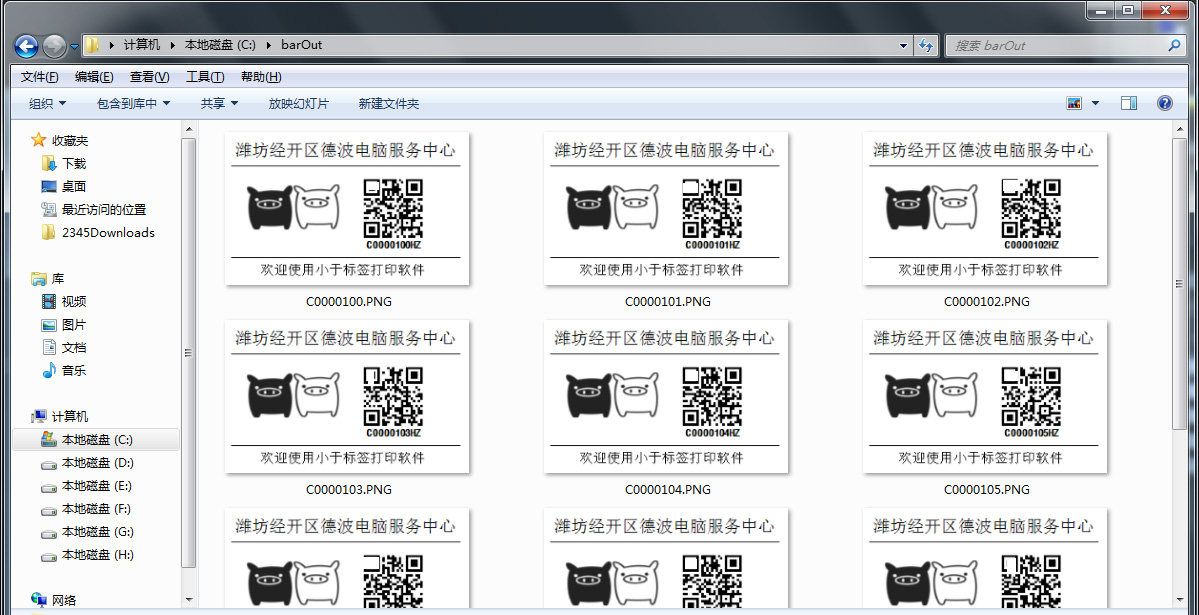1199x615 pixels.
Task: Open the view options dropdown arrow
Action: 1095,103
